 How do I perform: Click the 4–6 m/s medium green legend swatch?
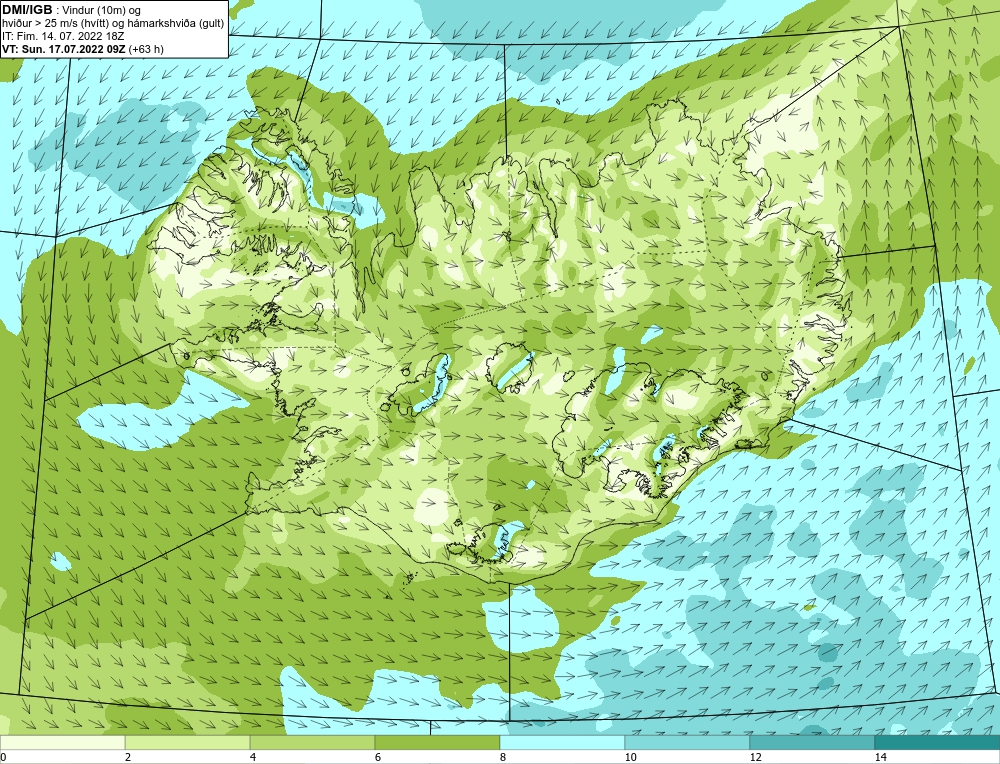point(312,742)
